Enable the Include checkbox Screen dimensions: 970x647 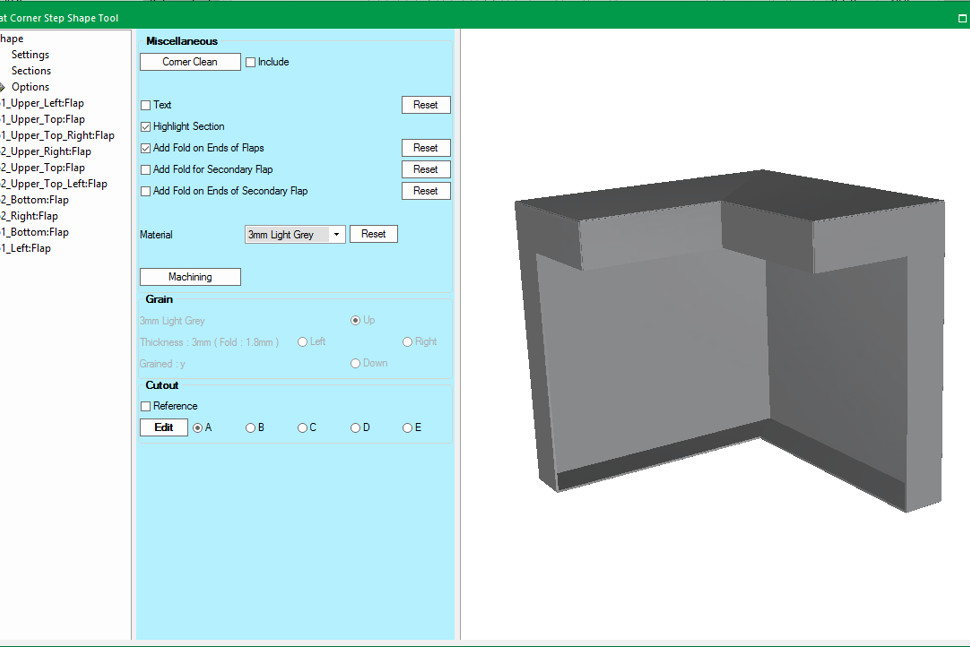coord(249,62)
